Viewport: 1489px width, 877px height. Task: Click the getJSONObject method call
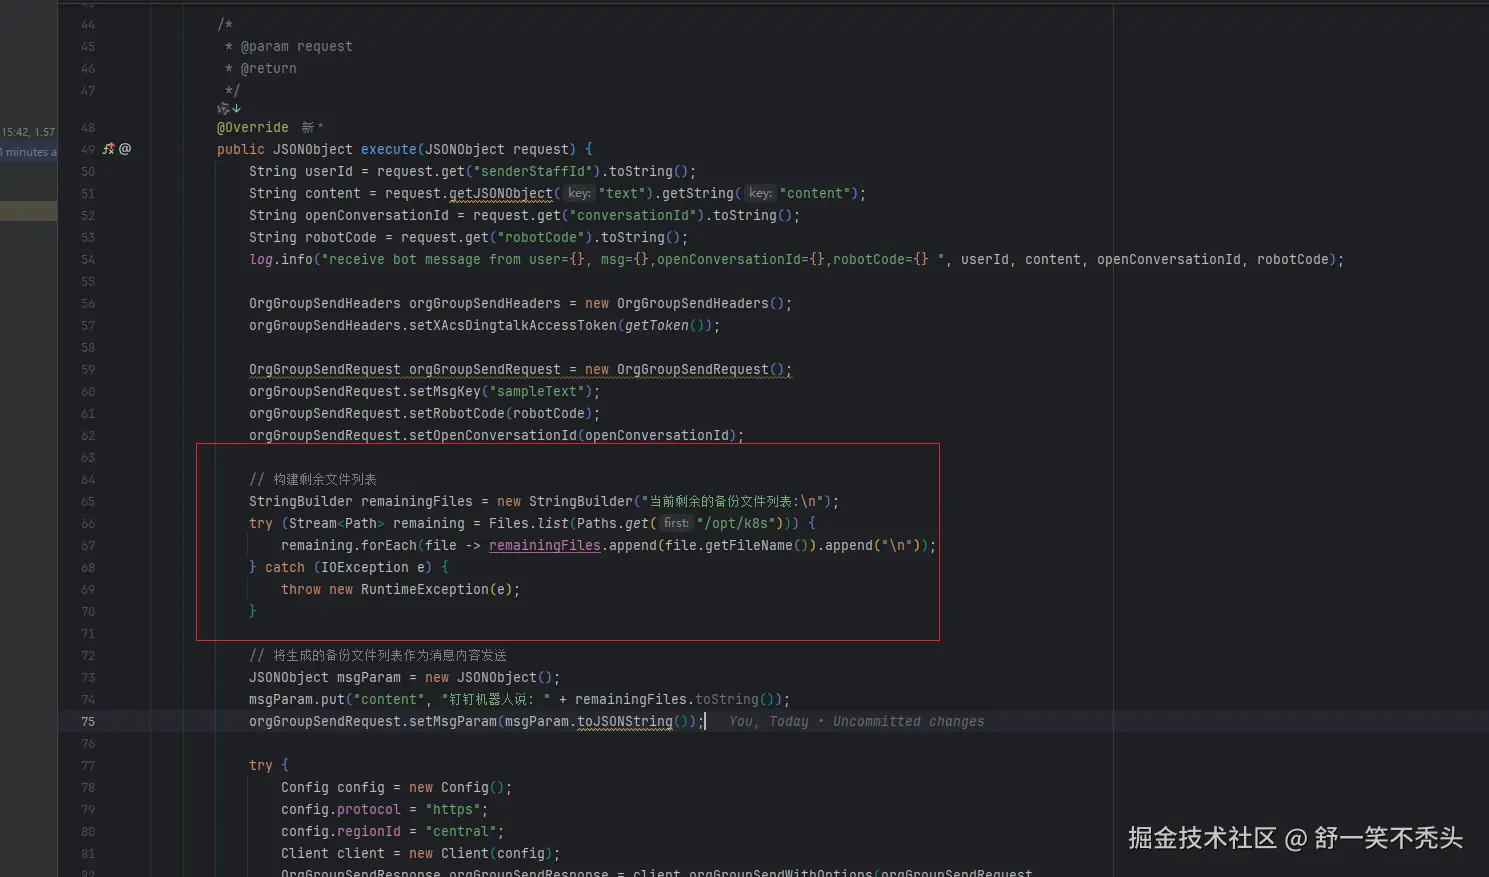pyautogui.click(x=501, y=194)
